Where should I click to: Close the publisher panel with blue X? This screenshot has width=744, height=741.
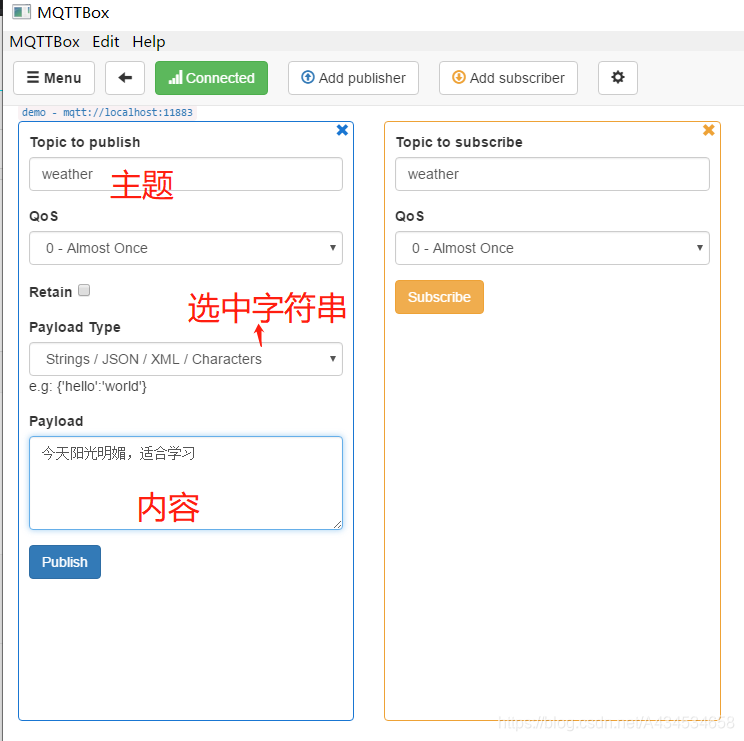pos(342,130)
